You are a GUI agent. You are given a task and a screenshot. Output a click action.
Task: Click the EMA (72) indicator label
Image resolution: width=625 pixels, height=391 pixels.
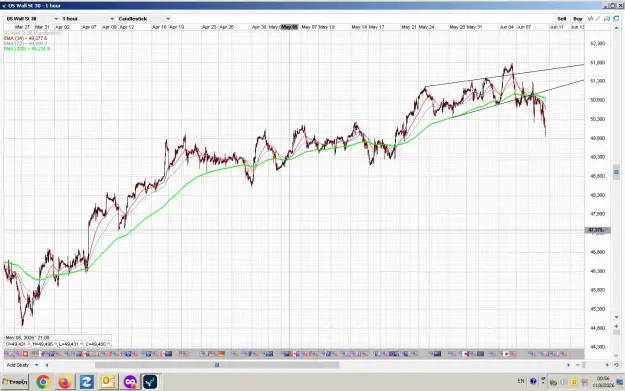click(x=26, y=43)
